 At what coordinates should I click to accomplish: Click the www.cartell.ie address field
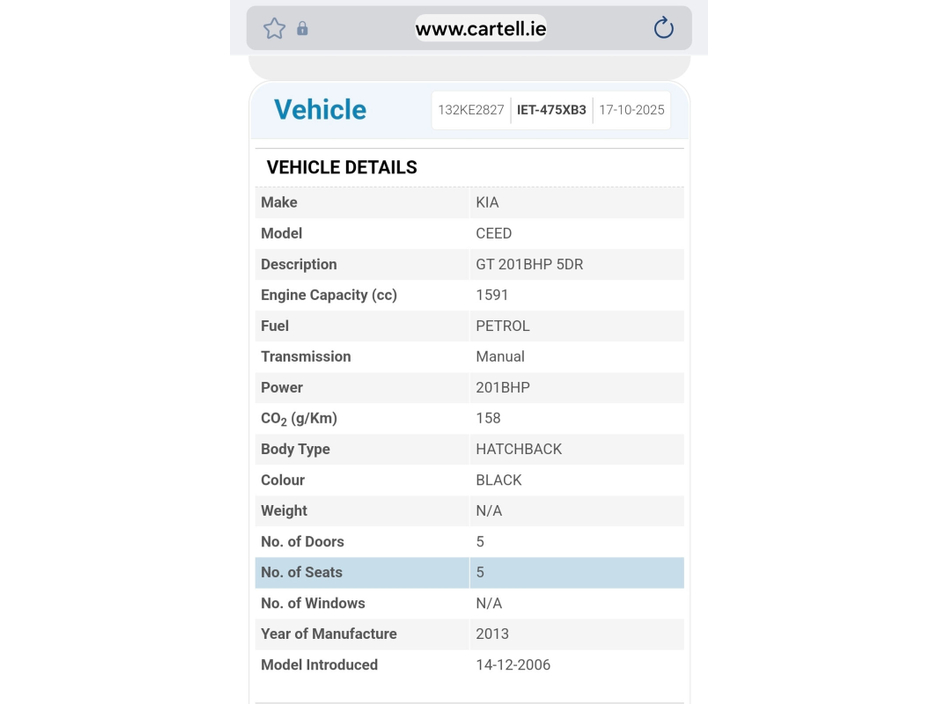click(x=480, y=29)
